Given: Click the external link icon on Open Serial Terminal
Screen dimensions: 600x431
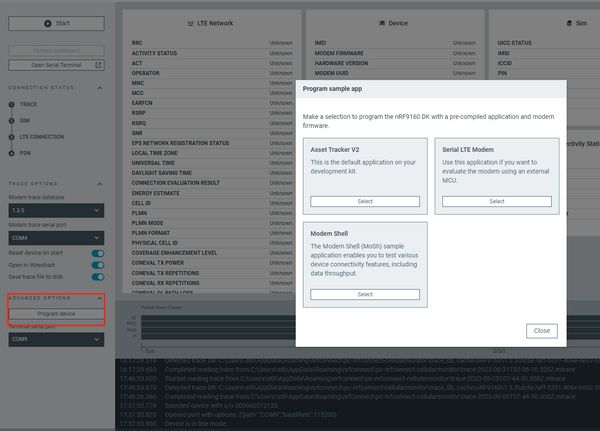Looking at the screenshot, I should point(98,65).
